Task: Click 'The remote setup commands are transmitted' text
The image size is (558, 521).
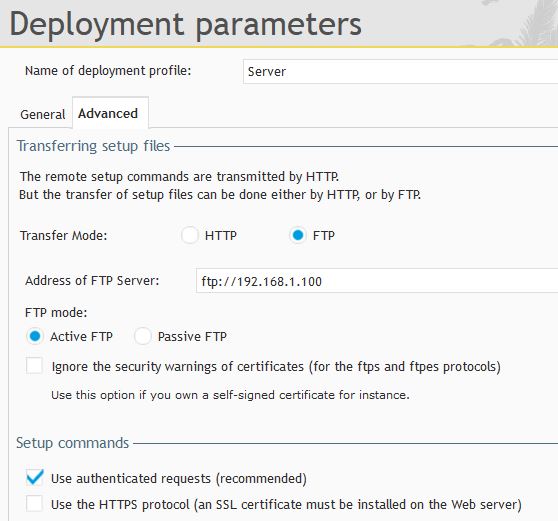Action: (179, 177)
